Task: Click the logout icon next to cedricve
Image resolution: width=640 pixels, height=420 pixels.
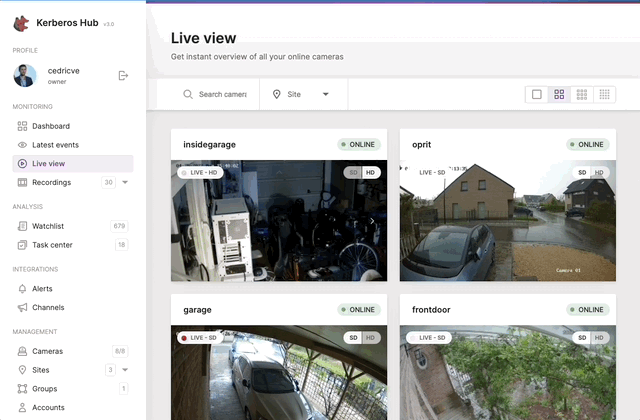Action: 123,76
